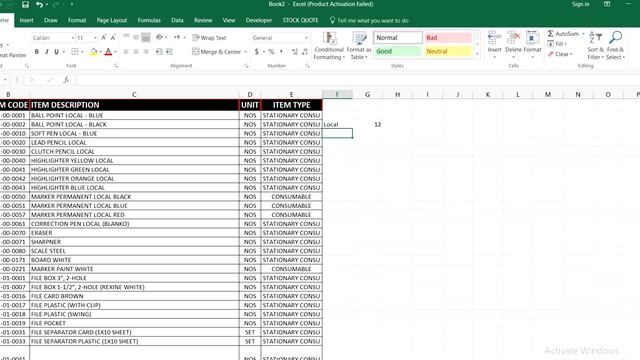Image resolution: width=640 pixels, height=360 pixels.
Task: Expand Merge & Center dropdown arrow
Action: tap(245, 52)
